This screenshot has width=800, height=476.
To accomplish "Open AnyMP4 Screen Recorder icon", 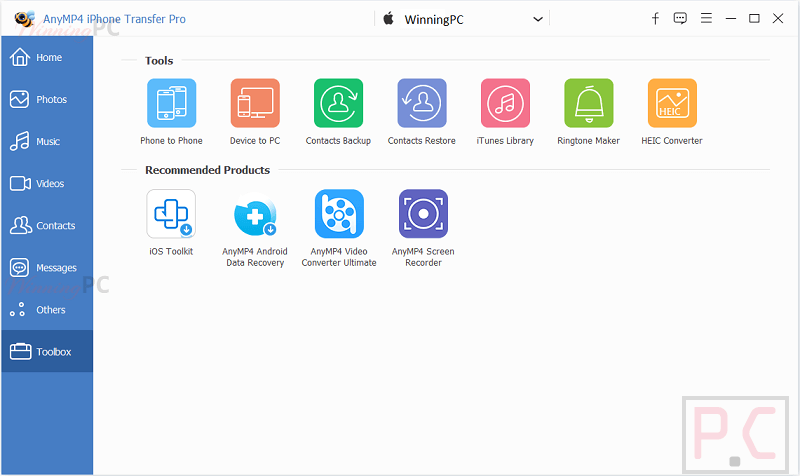I will pyautogui.click(x=423, y=214).
